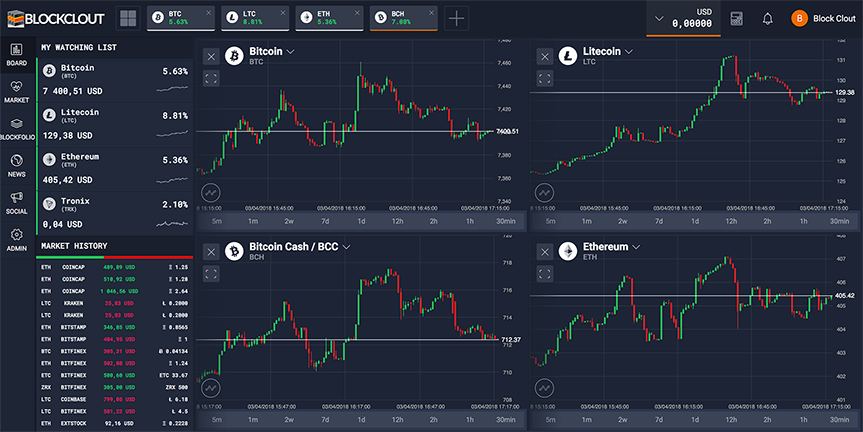This screenshot has width=863, height=432.
Task: Switch to the BCH tab
Action: [403, 18]
